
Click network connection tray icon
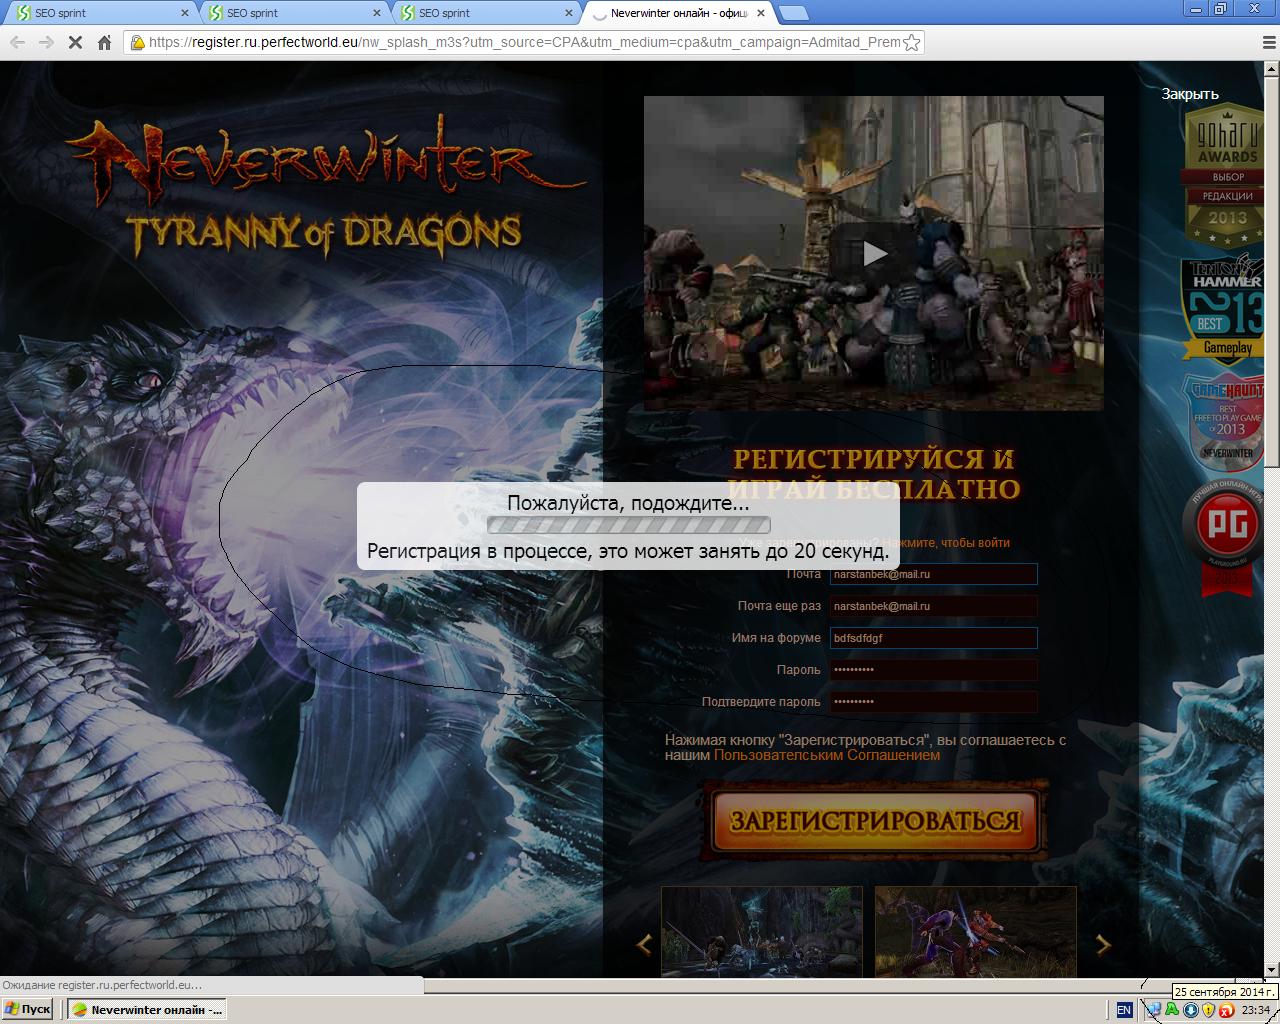pyautogui.click(x=1155, y=1010)
